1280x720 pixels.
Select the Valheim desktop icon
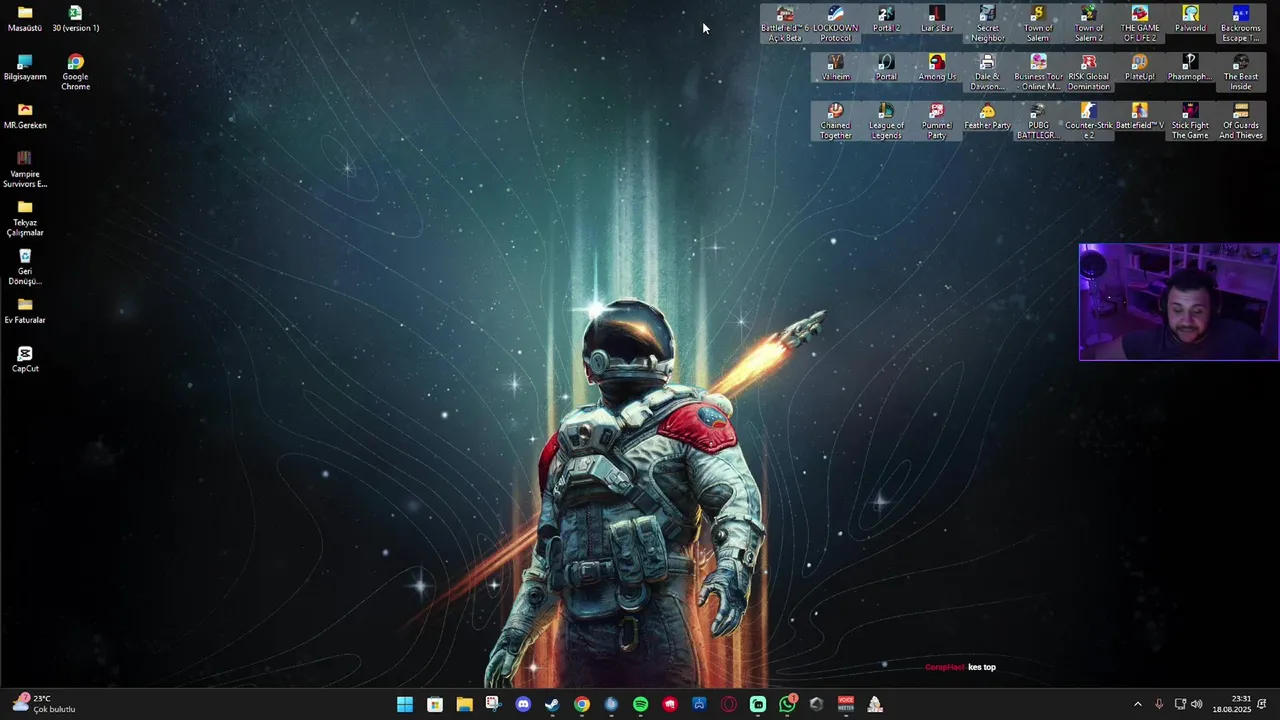pyautogui.click(x=836, y=68)
